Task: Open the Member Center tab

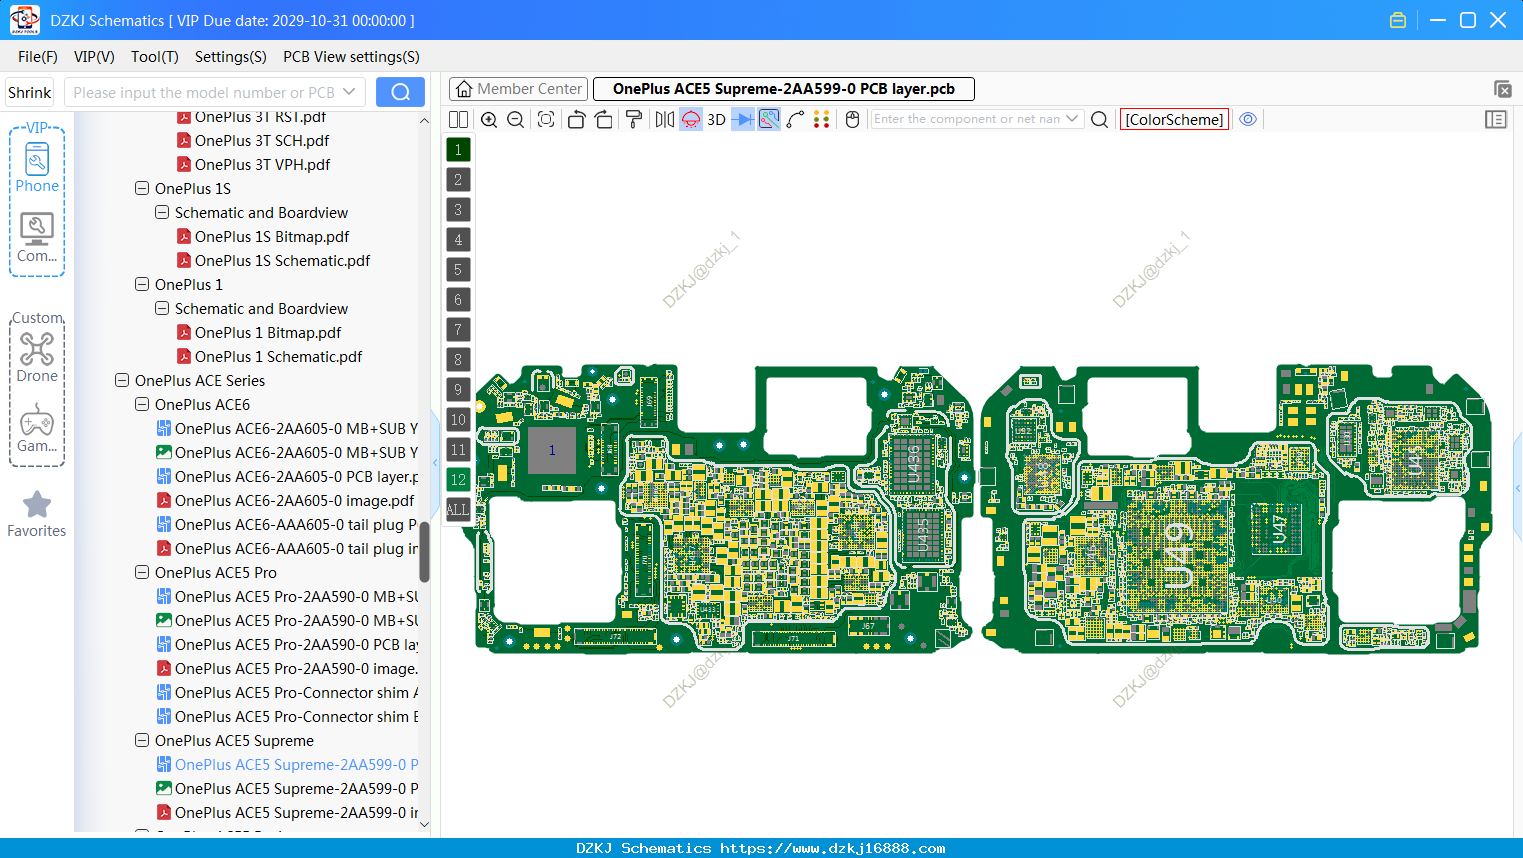Action: [519, 89]
